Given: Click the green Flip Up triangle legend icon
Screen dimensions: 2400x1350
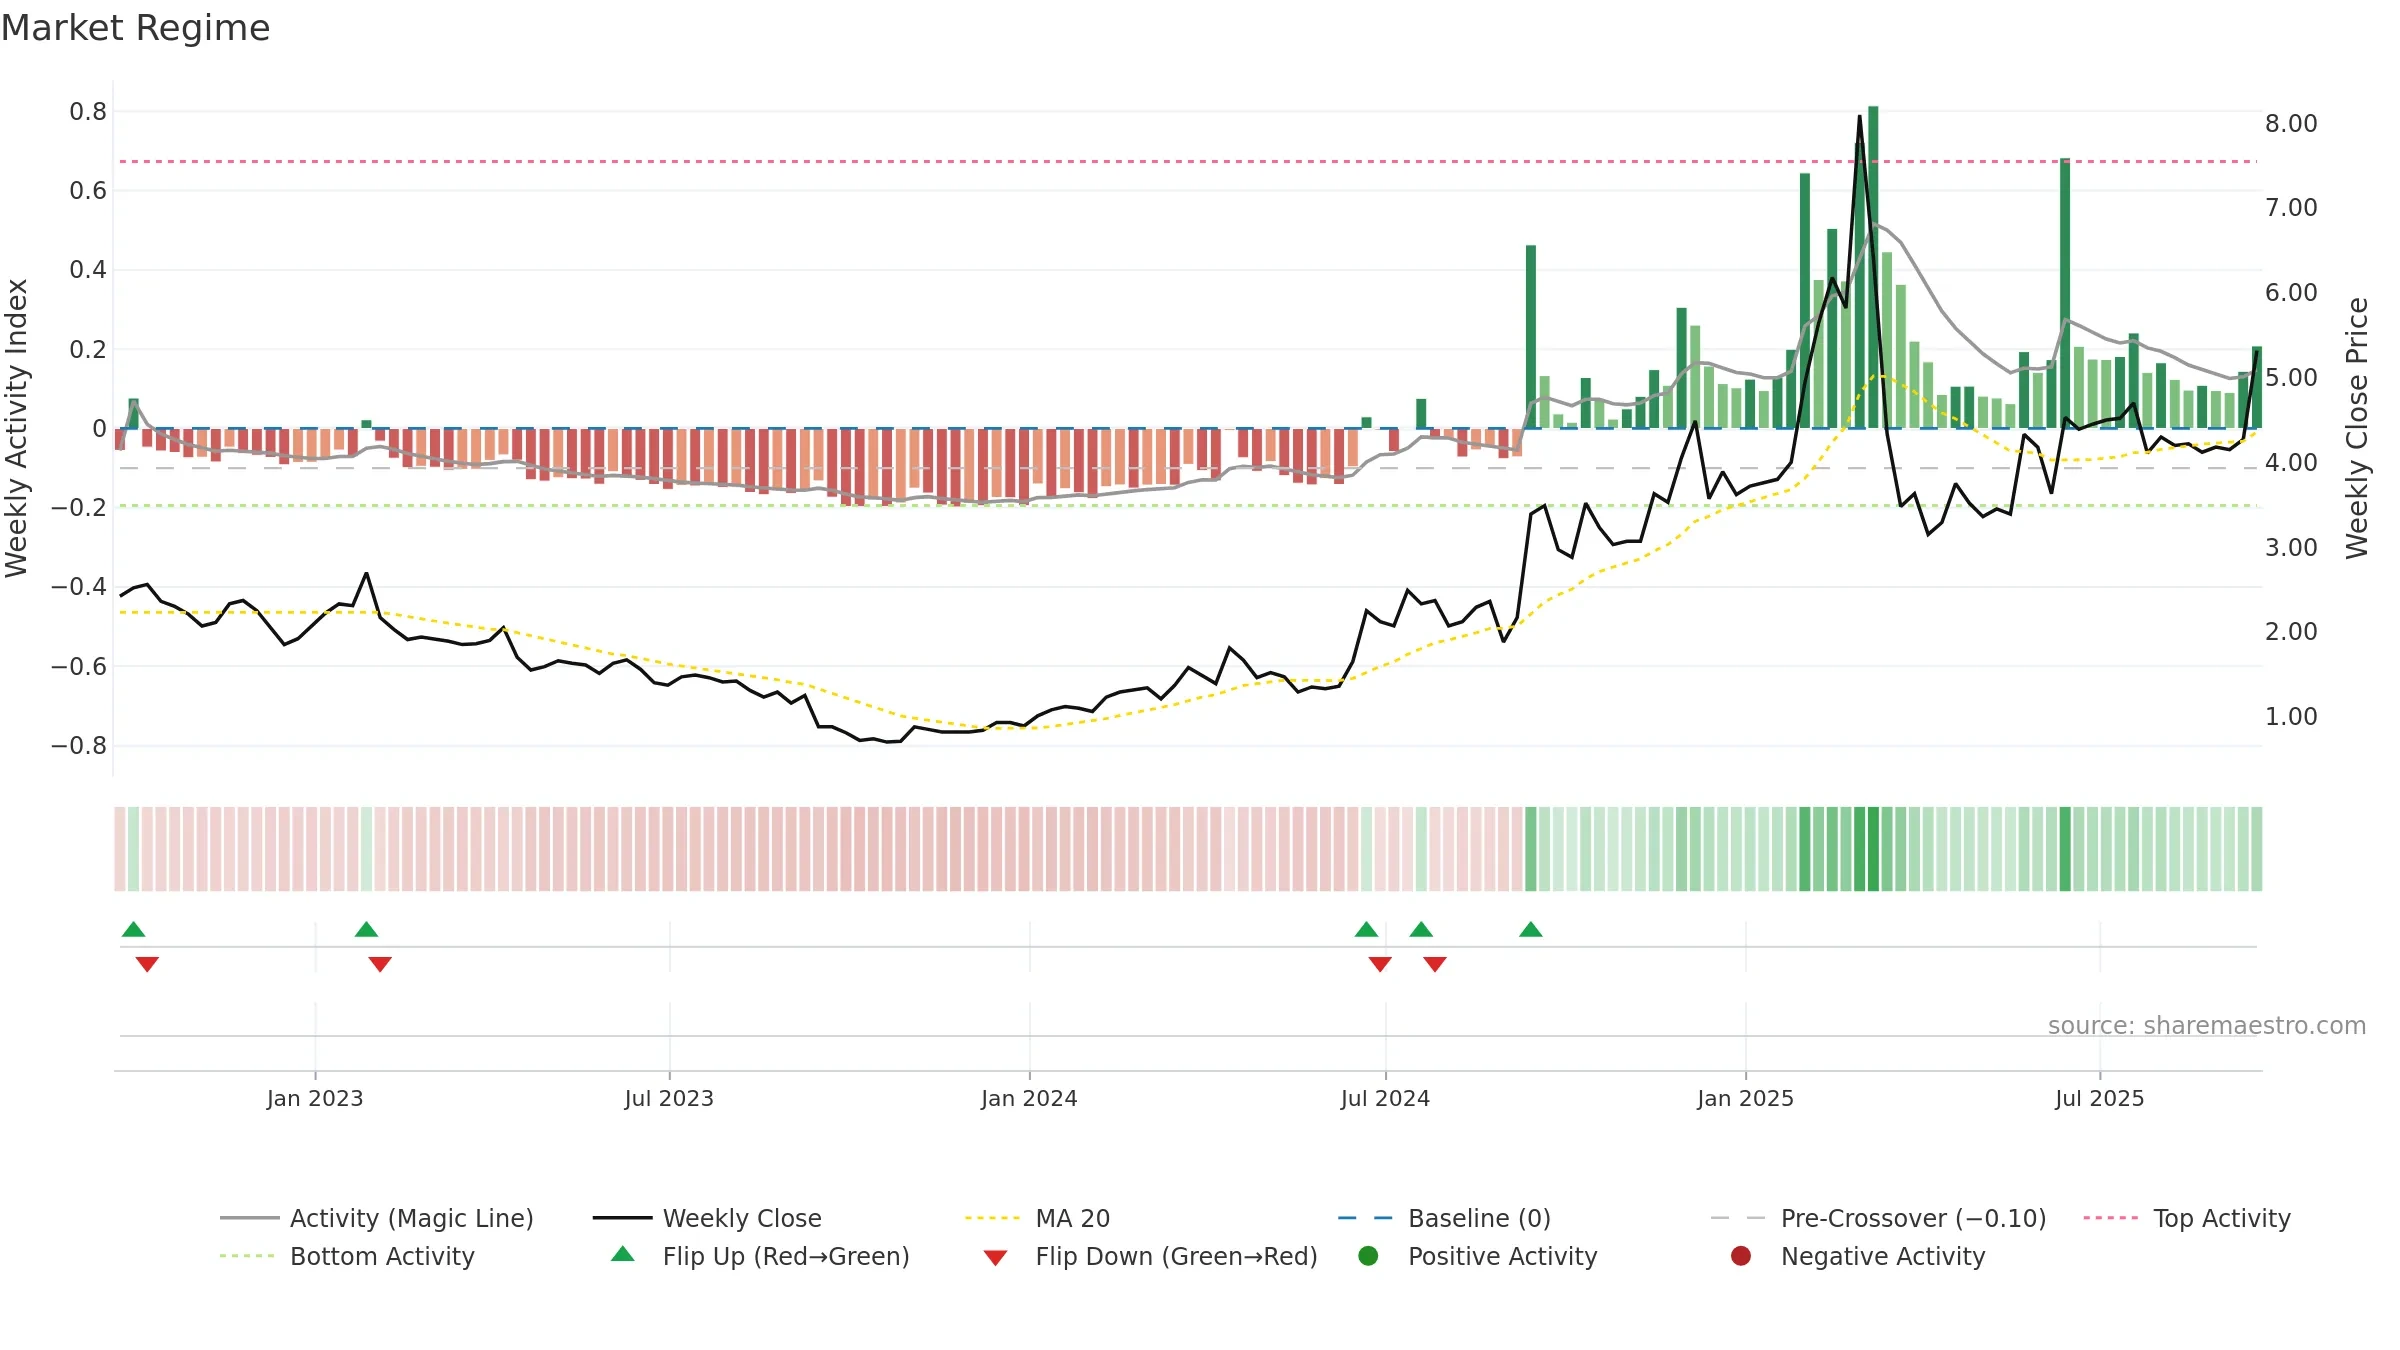Looking at the screenshot, I should pyautogui.click(x=623, y=1254).
